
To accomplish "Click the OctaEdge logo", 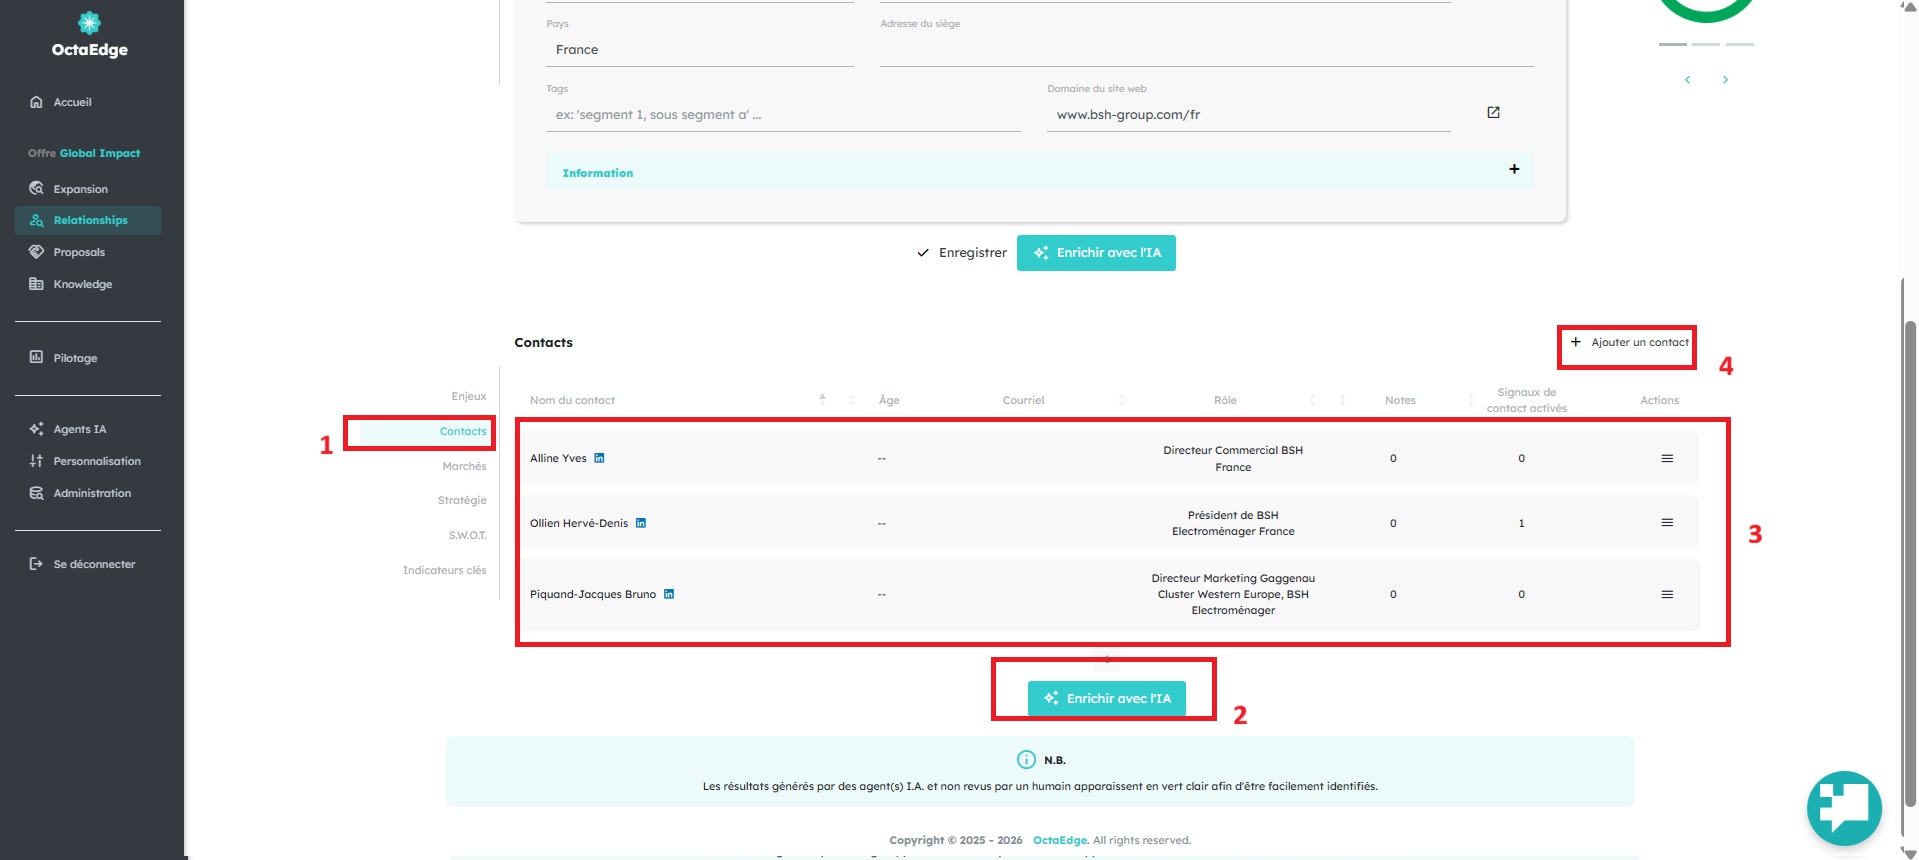I will [x=90, y=35].
